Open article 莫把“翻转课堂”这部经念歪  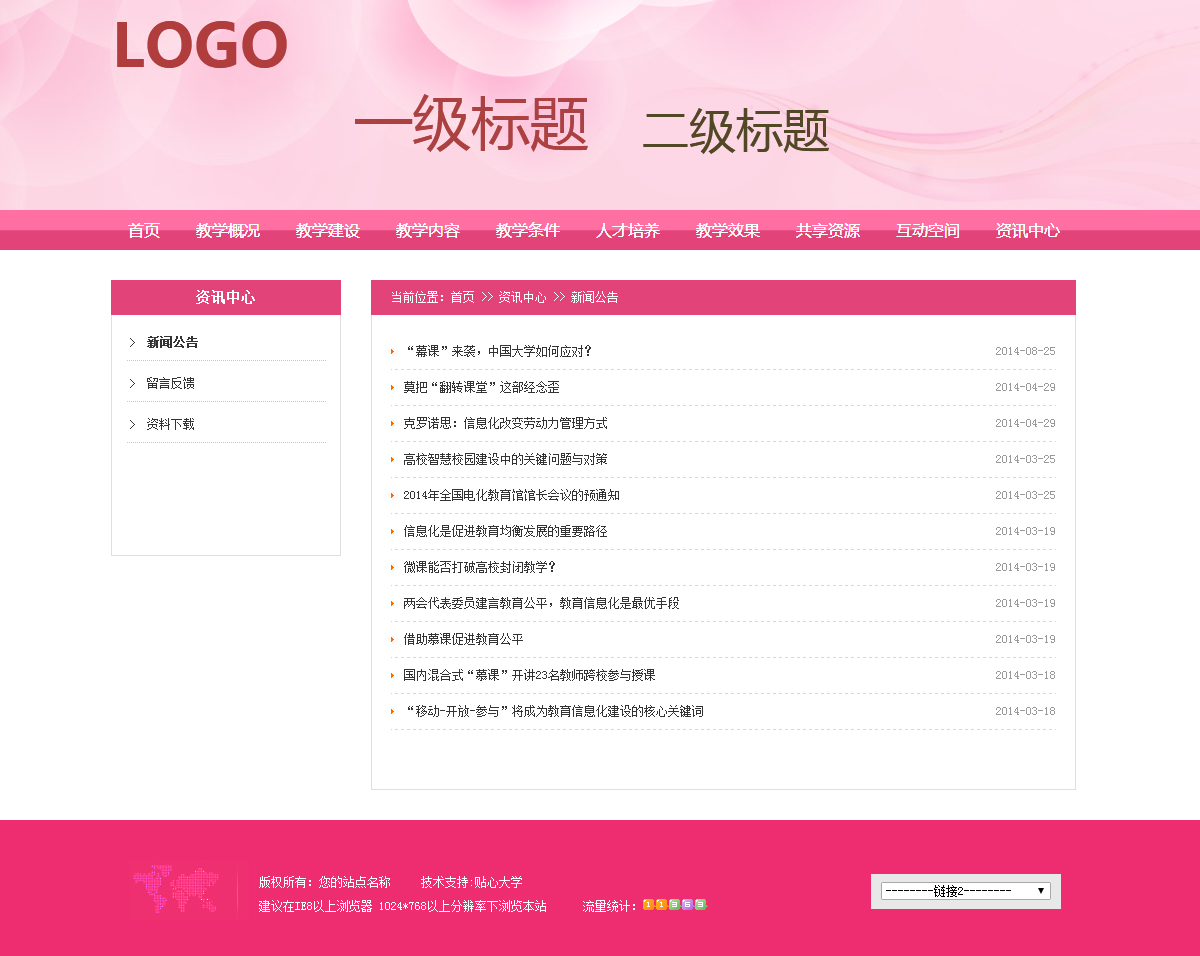(x=481, y=387)
